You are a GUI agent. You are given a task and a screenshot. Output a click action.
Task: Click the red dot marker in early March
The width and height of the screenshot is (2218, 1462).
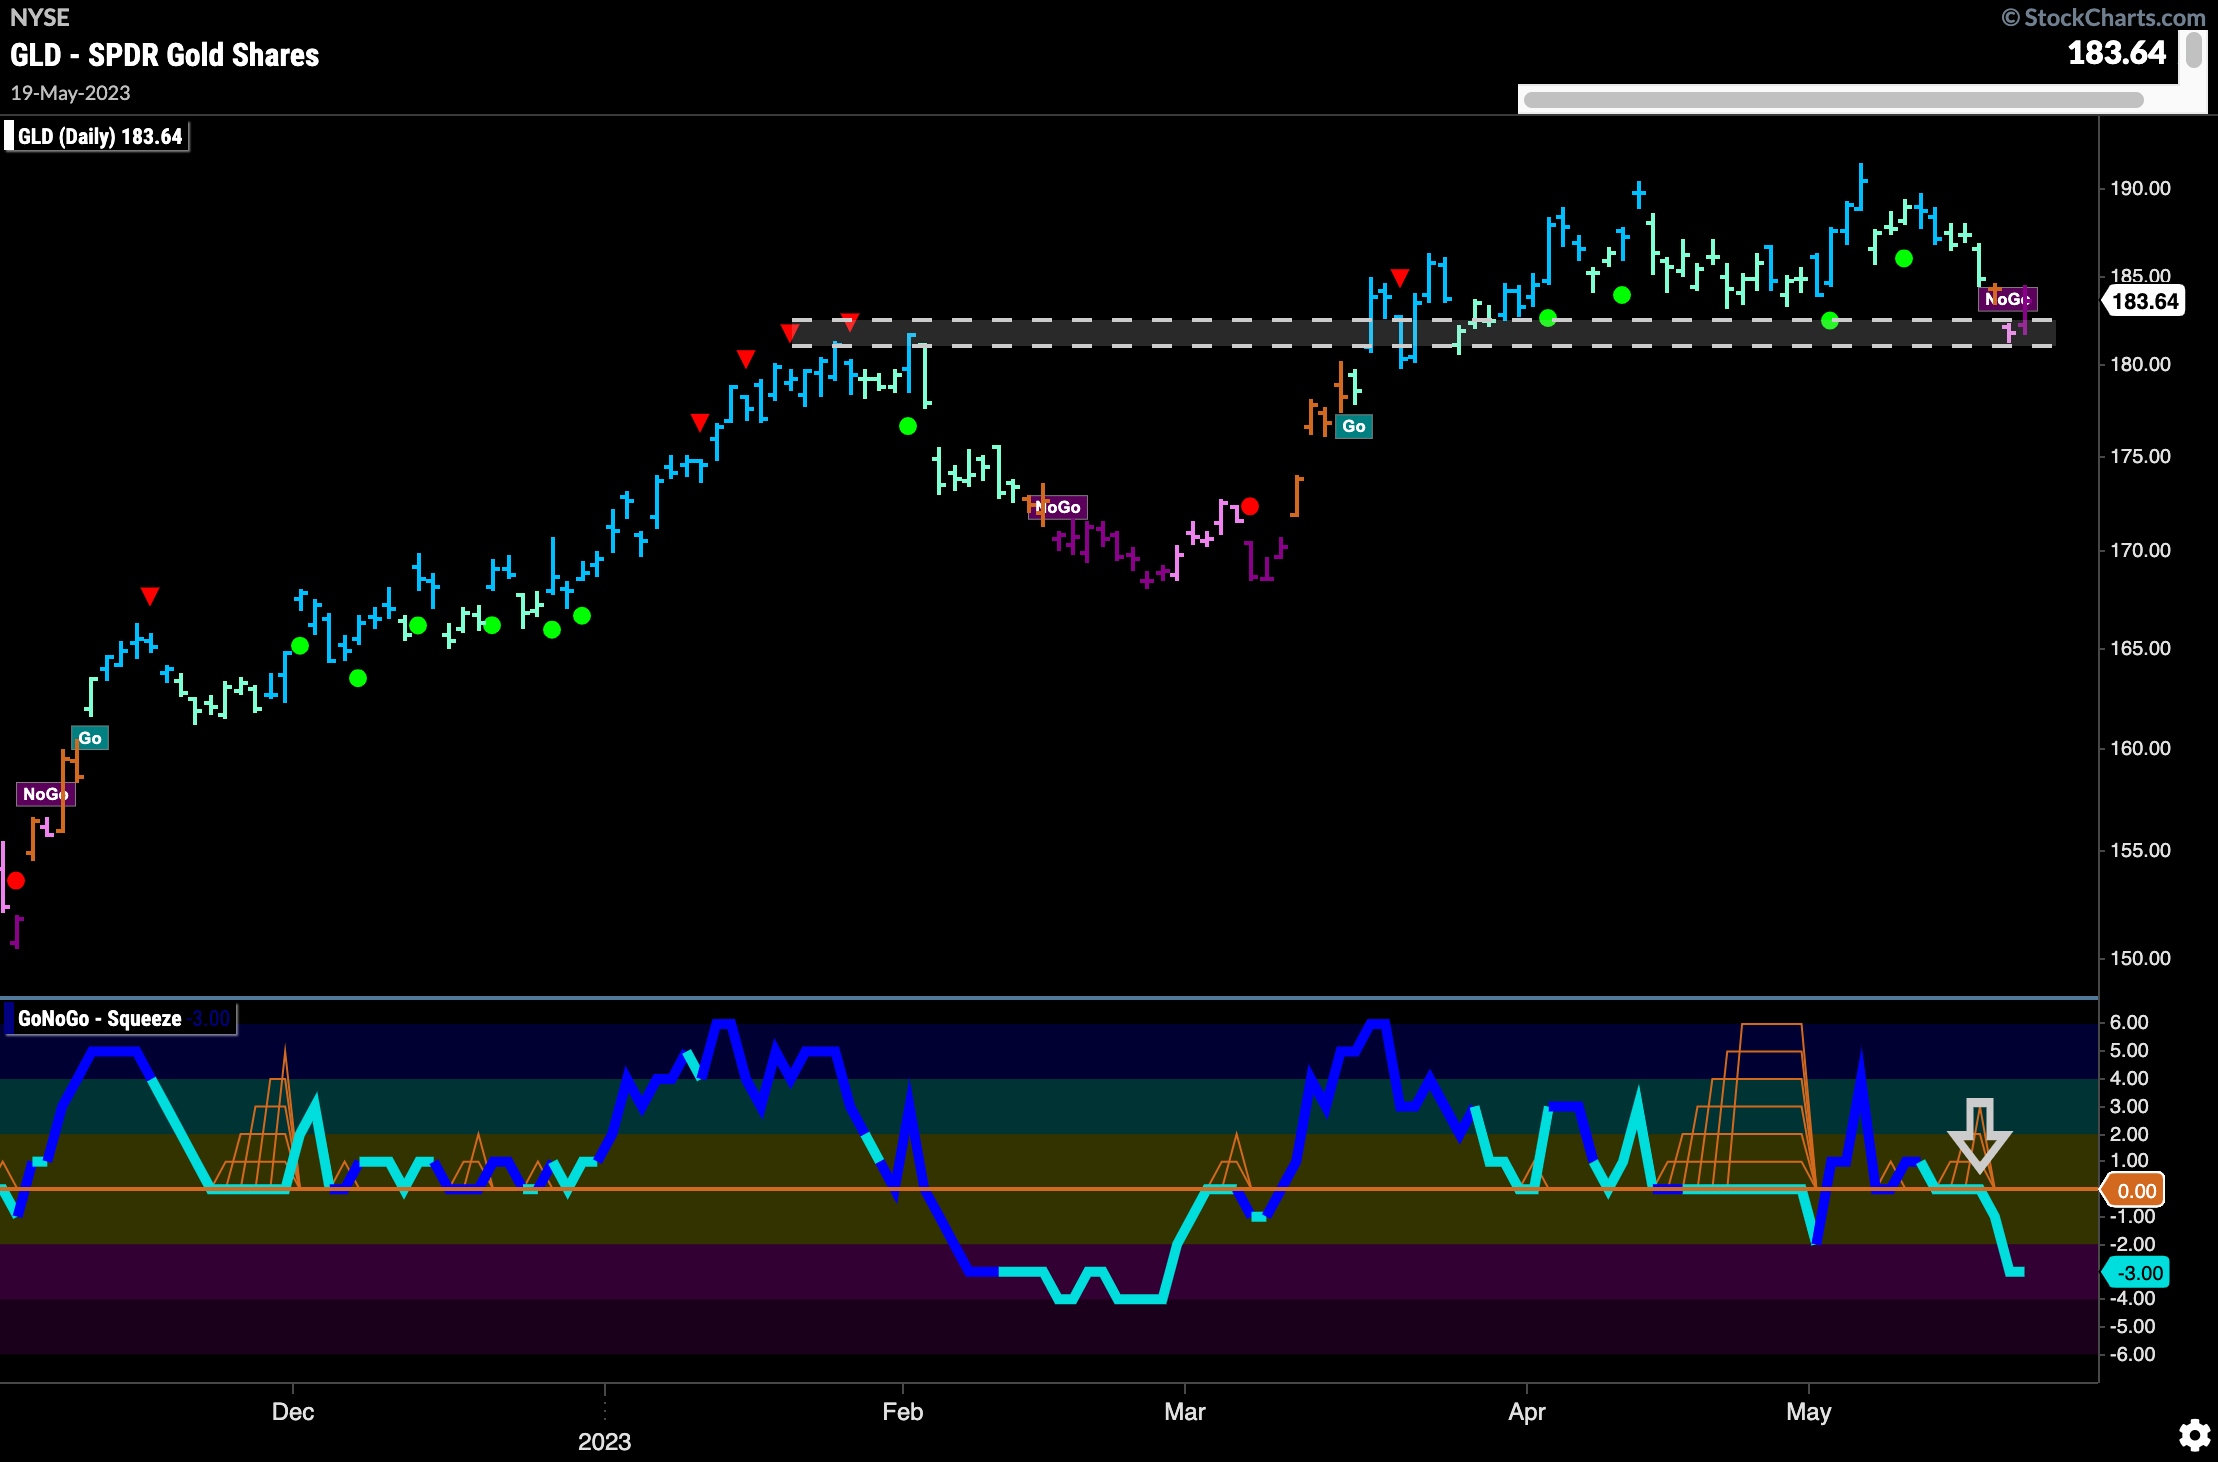(x=1250, y=506)
